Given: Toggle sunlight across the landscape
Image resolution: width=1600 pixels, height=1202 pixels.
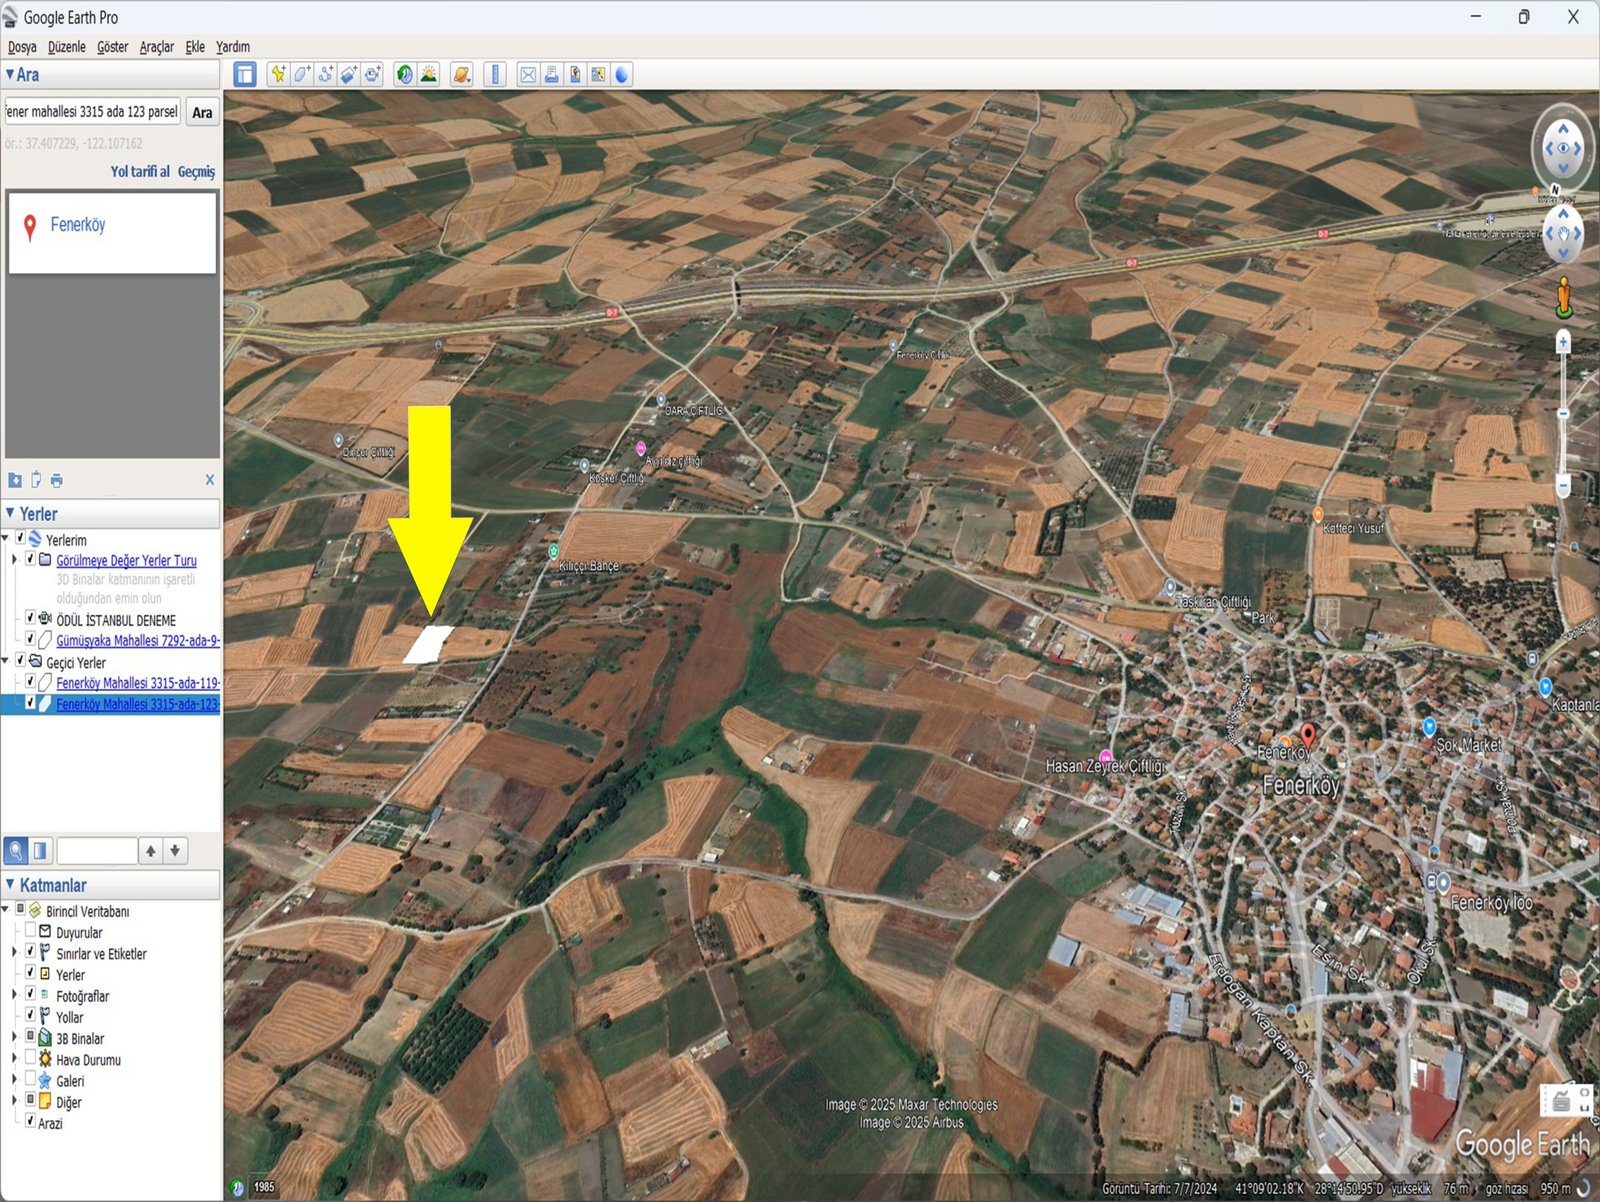Looking at the screenshot, I should pyautogui.click(x=429, y=74).
